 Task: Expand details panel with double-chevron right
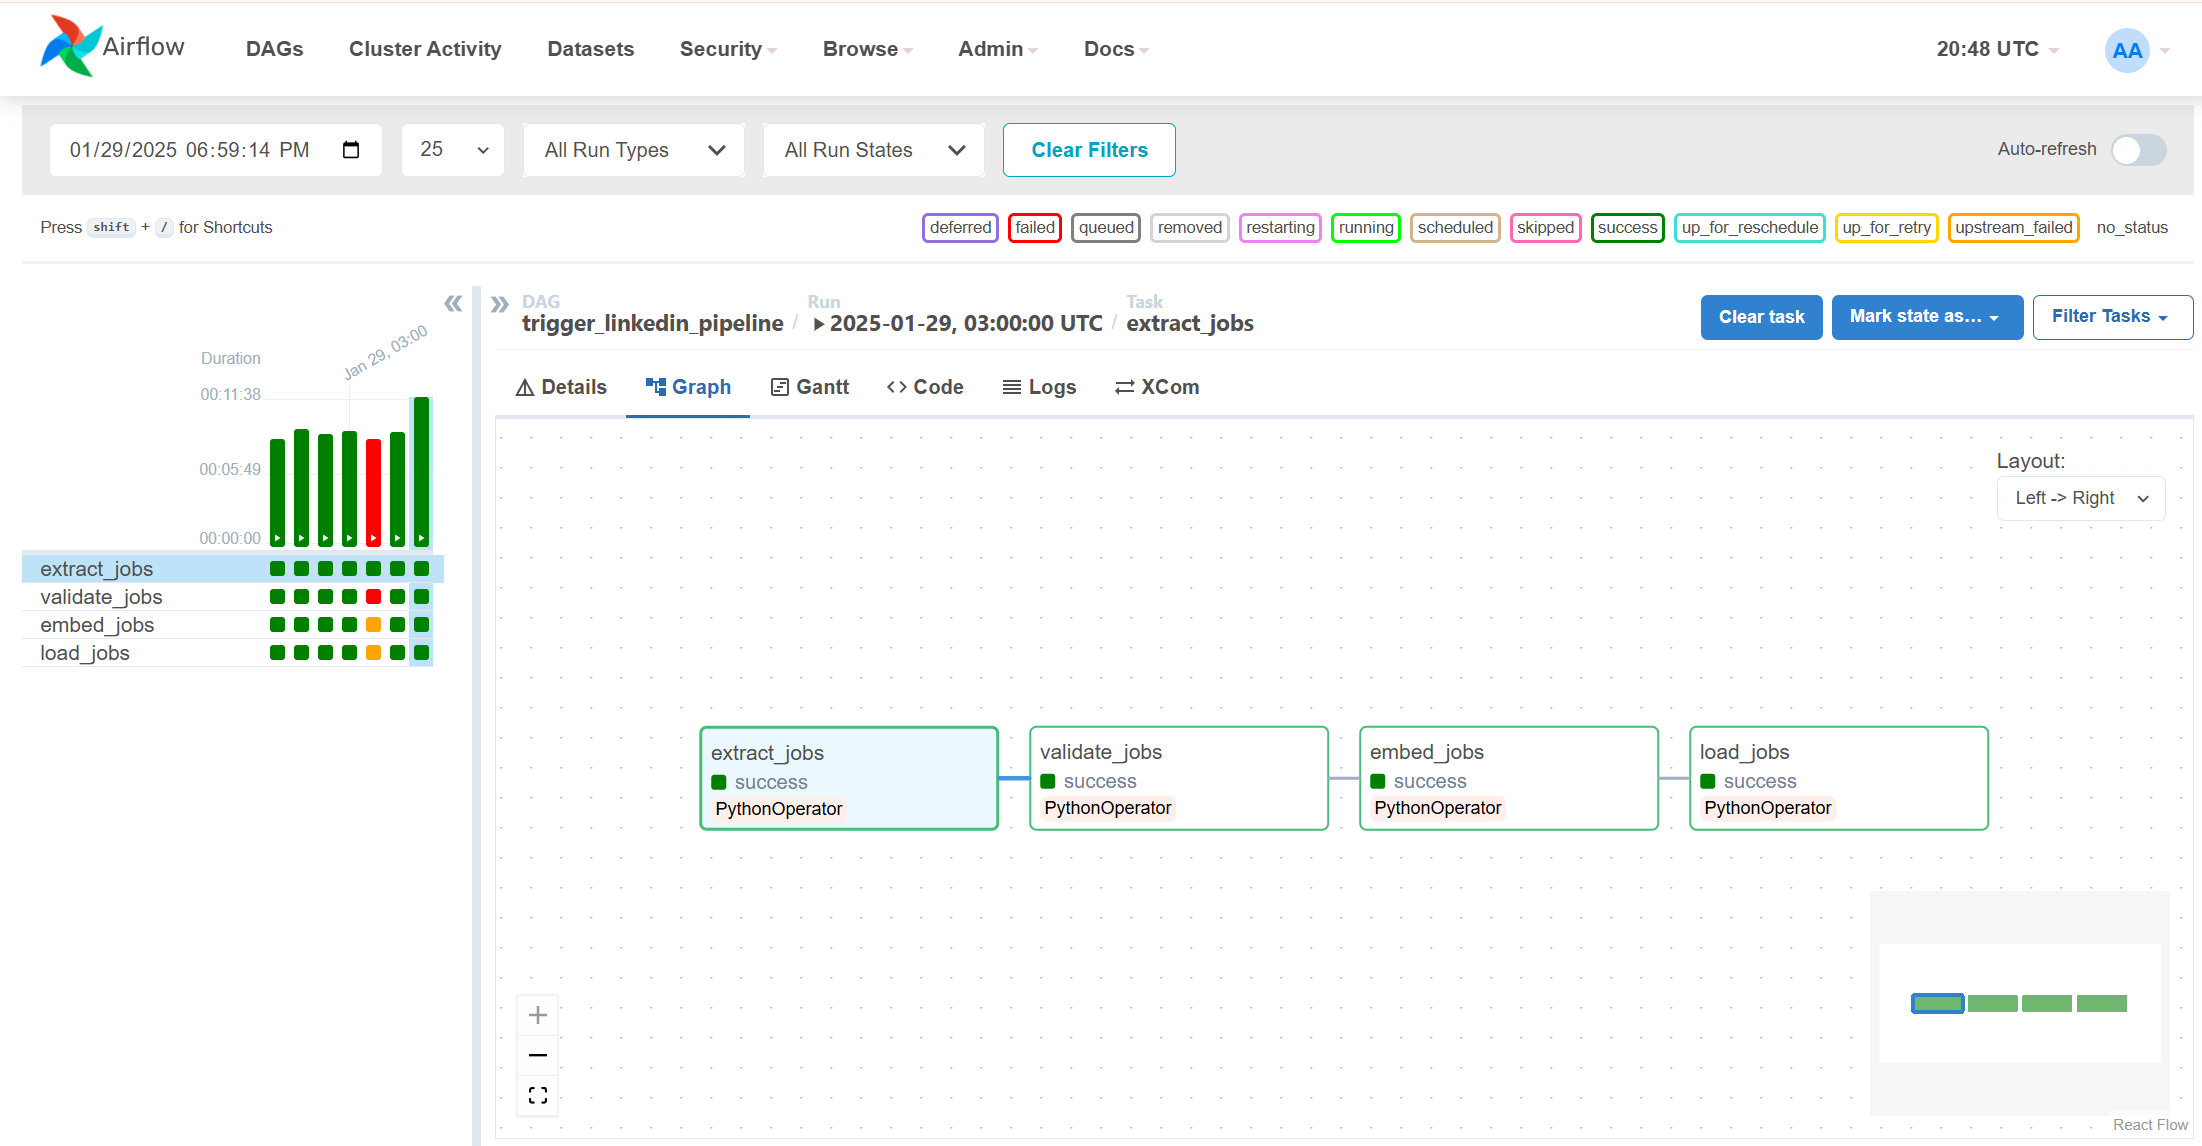coord(500,304)
